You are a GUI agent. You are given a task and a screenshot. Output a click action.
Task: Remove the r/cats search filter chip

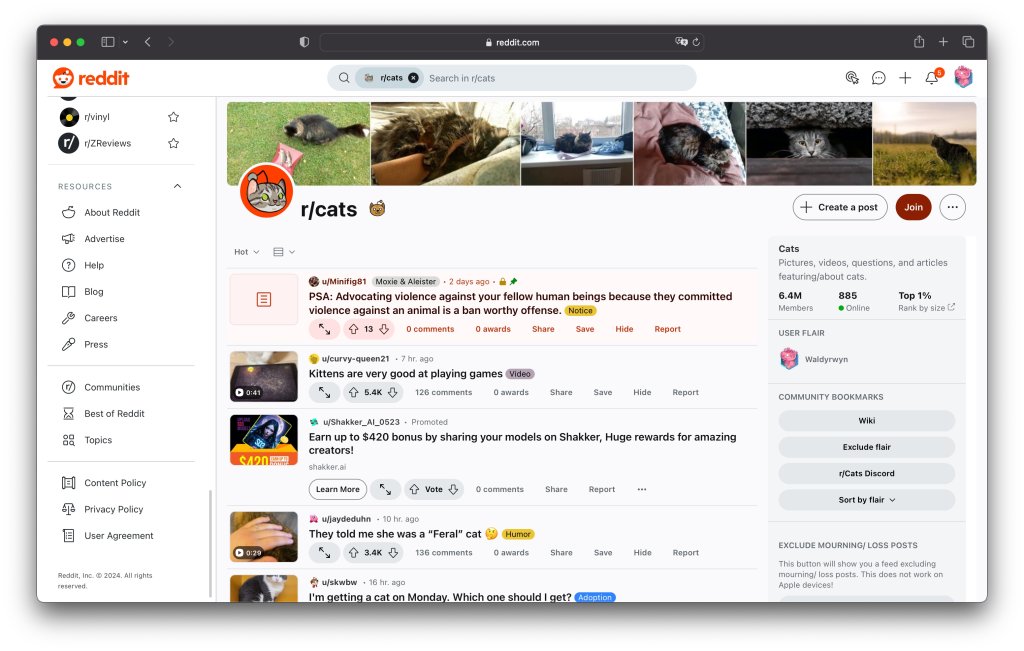[x=413, y=78]
